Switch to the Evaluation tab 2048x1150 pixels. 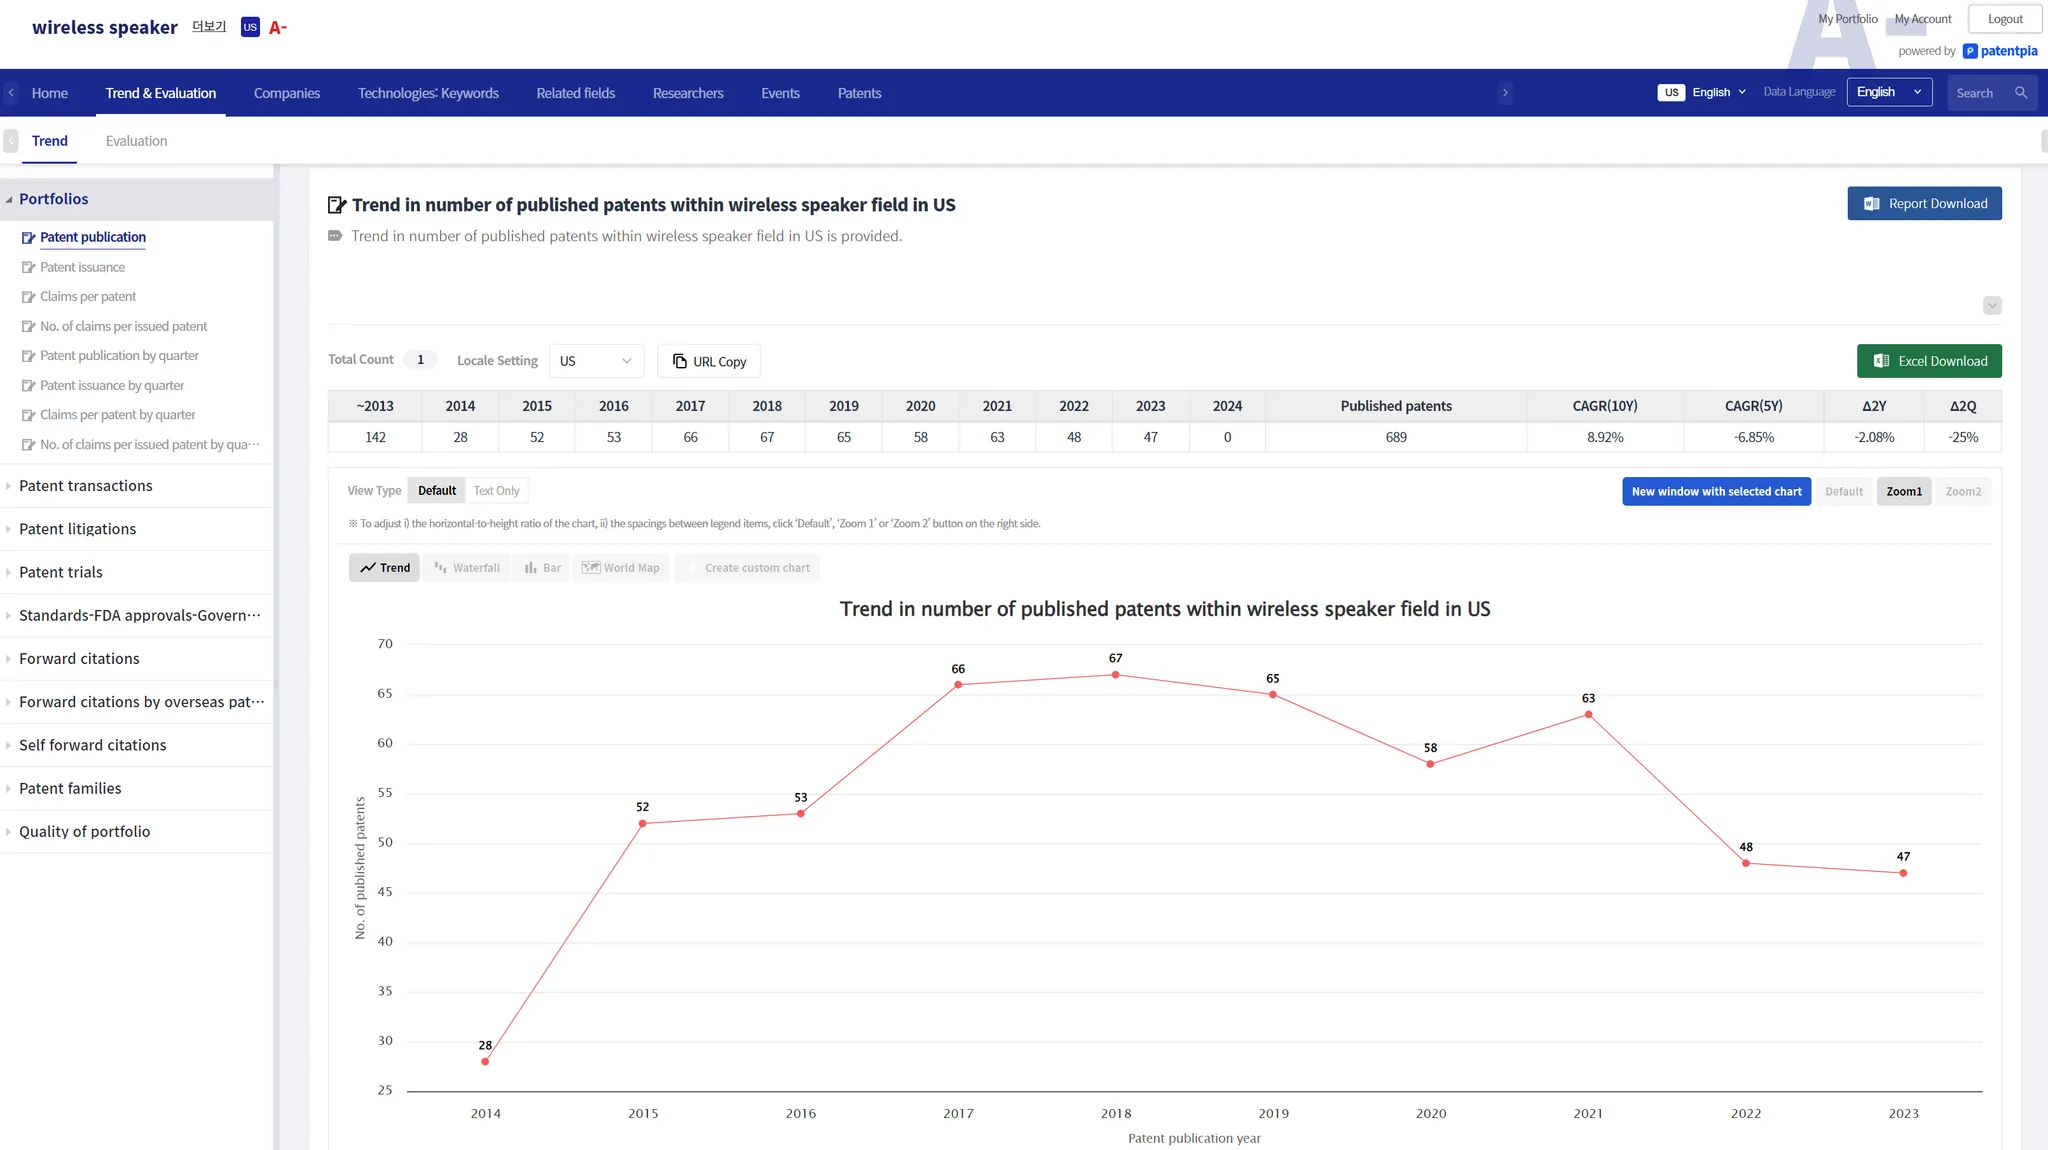click(136, 141)
